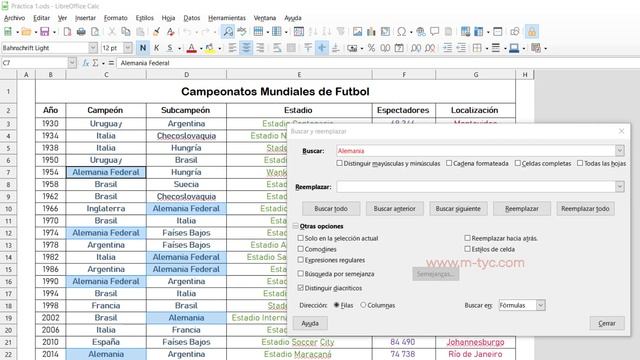The height and width of the screenshot is (360, 640).
Task: Click the Insert comment icon
Action: tap(434, 31)
